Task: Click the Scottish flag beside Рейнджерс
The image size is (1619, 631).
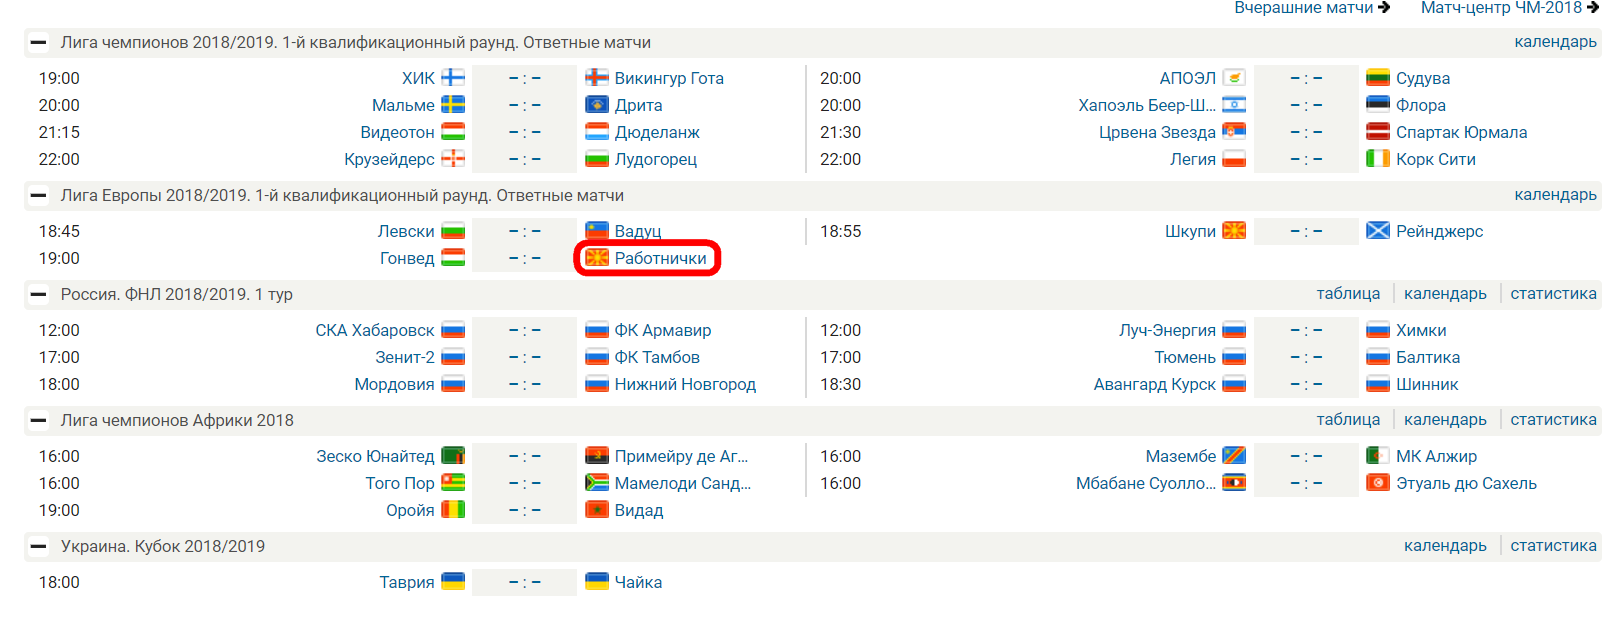Action: pos(1378,231)
